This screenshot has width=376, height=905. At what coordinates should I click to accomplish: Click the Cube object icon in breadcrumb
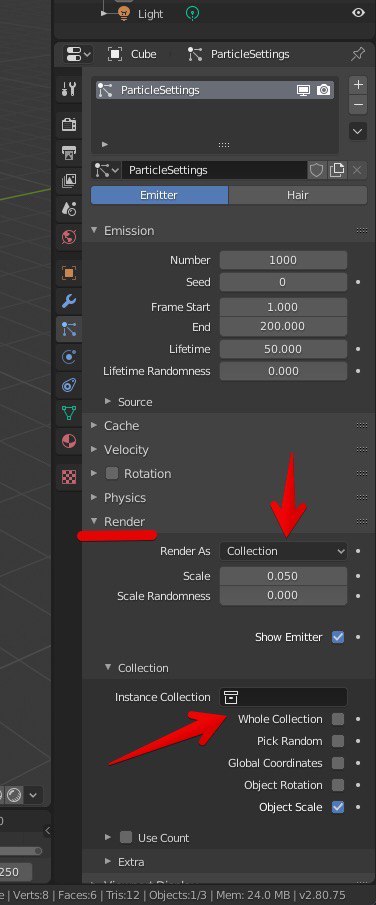[x=115, y=54]
